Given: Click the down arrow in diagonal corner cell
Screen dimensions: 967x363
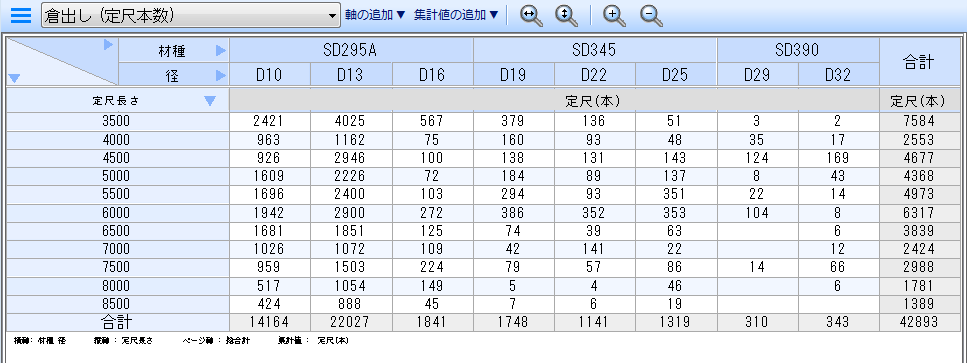Looking at the screenshot, I should 15,78.
